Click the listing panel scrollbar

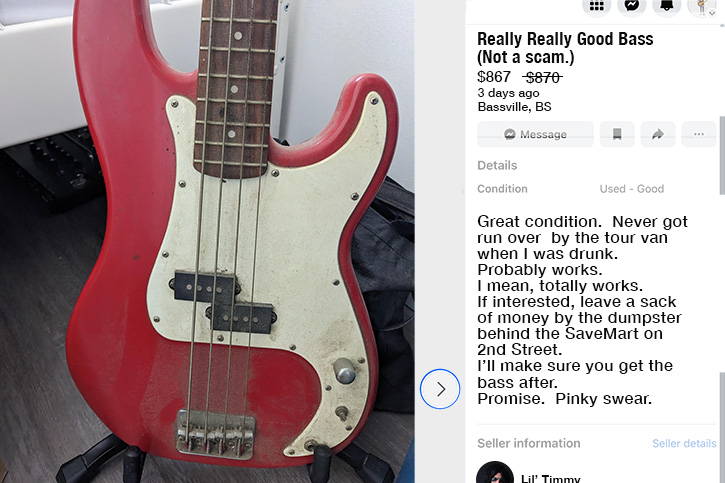[x=722, y=155]
